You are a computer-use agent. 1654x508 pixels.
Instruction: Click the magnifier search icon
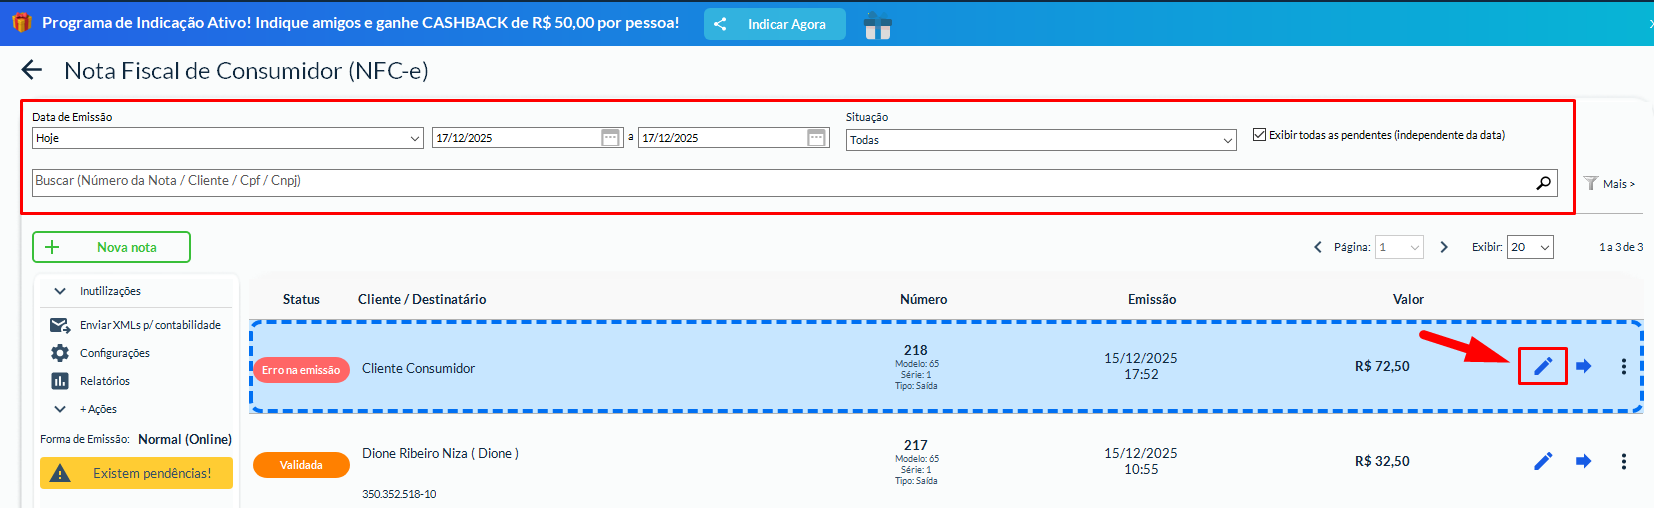(x=1543, y=182)
